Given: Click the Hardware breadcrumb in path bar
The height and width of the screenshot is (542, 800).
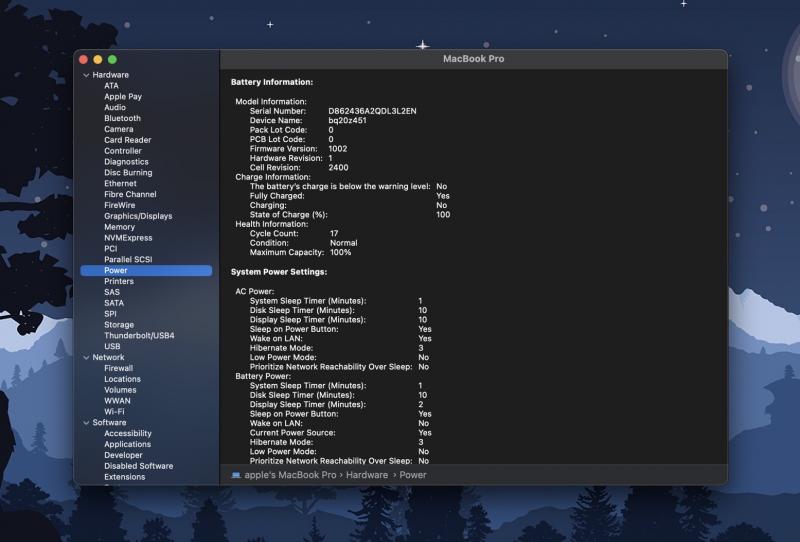Looking at the screenshot, I should [367, 475].
